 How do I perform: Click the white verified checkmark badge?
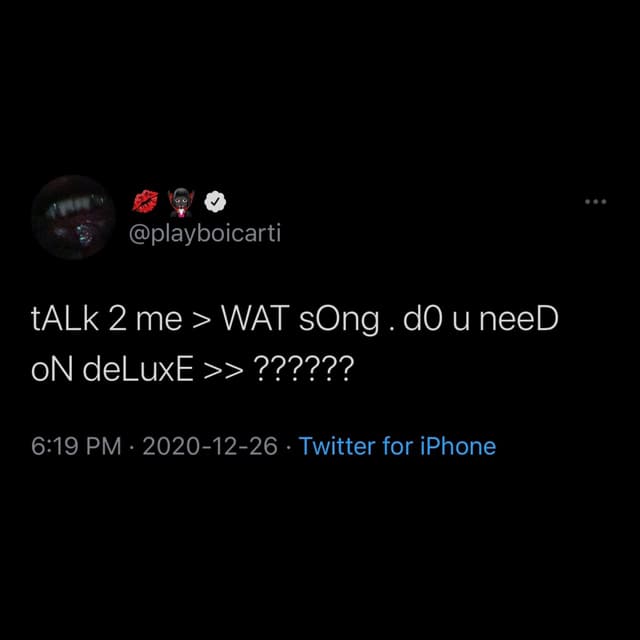[215, 201]
